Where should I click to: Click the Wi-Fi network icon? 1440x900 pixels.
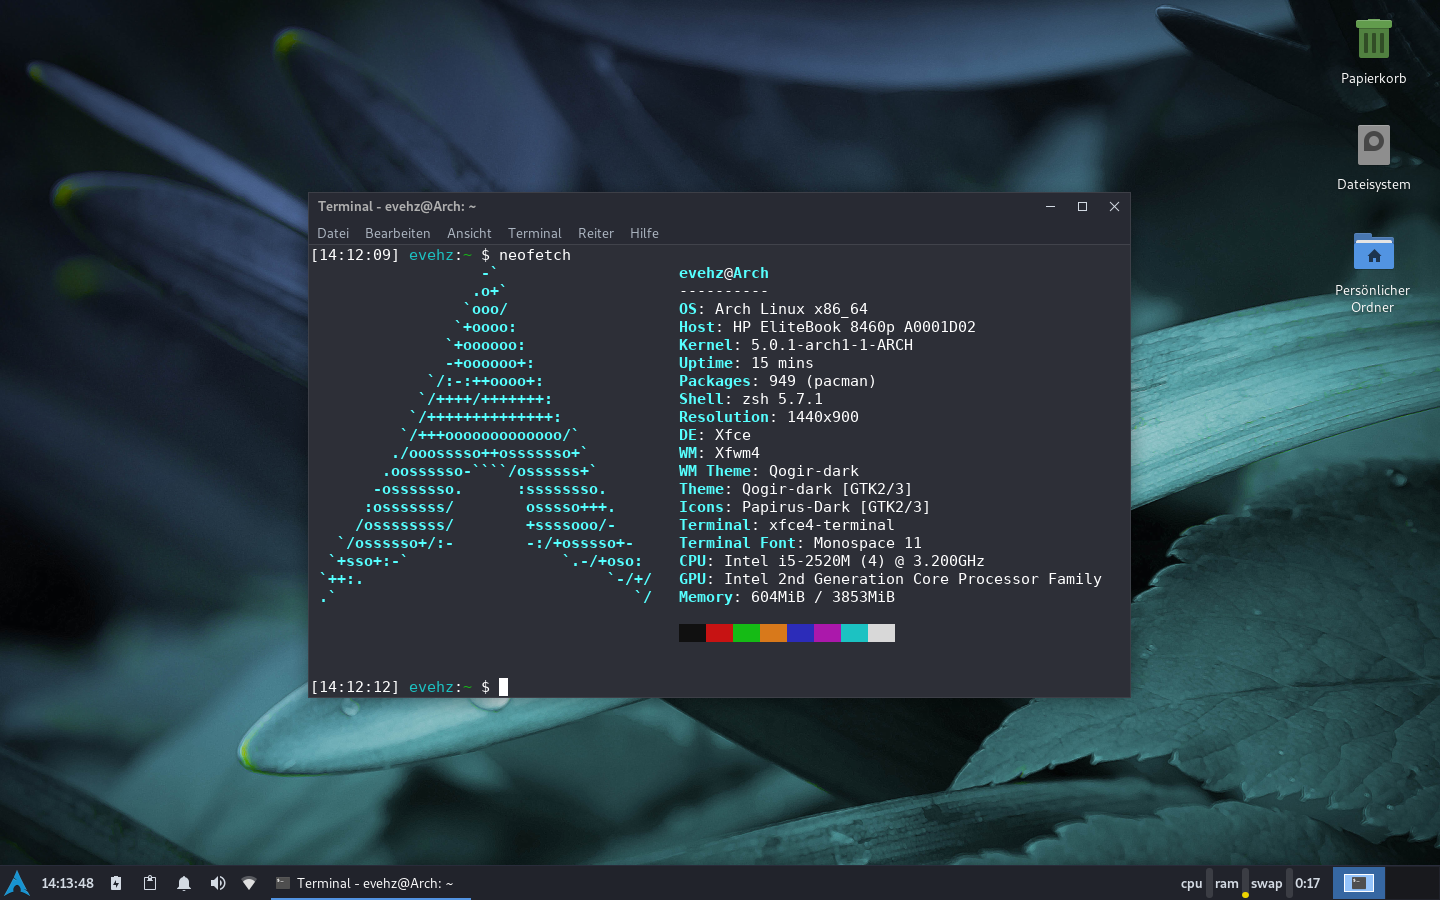pyautogui.click(x=249, y=883)
